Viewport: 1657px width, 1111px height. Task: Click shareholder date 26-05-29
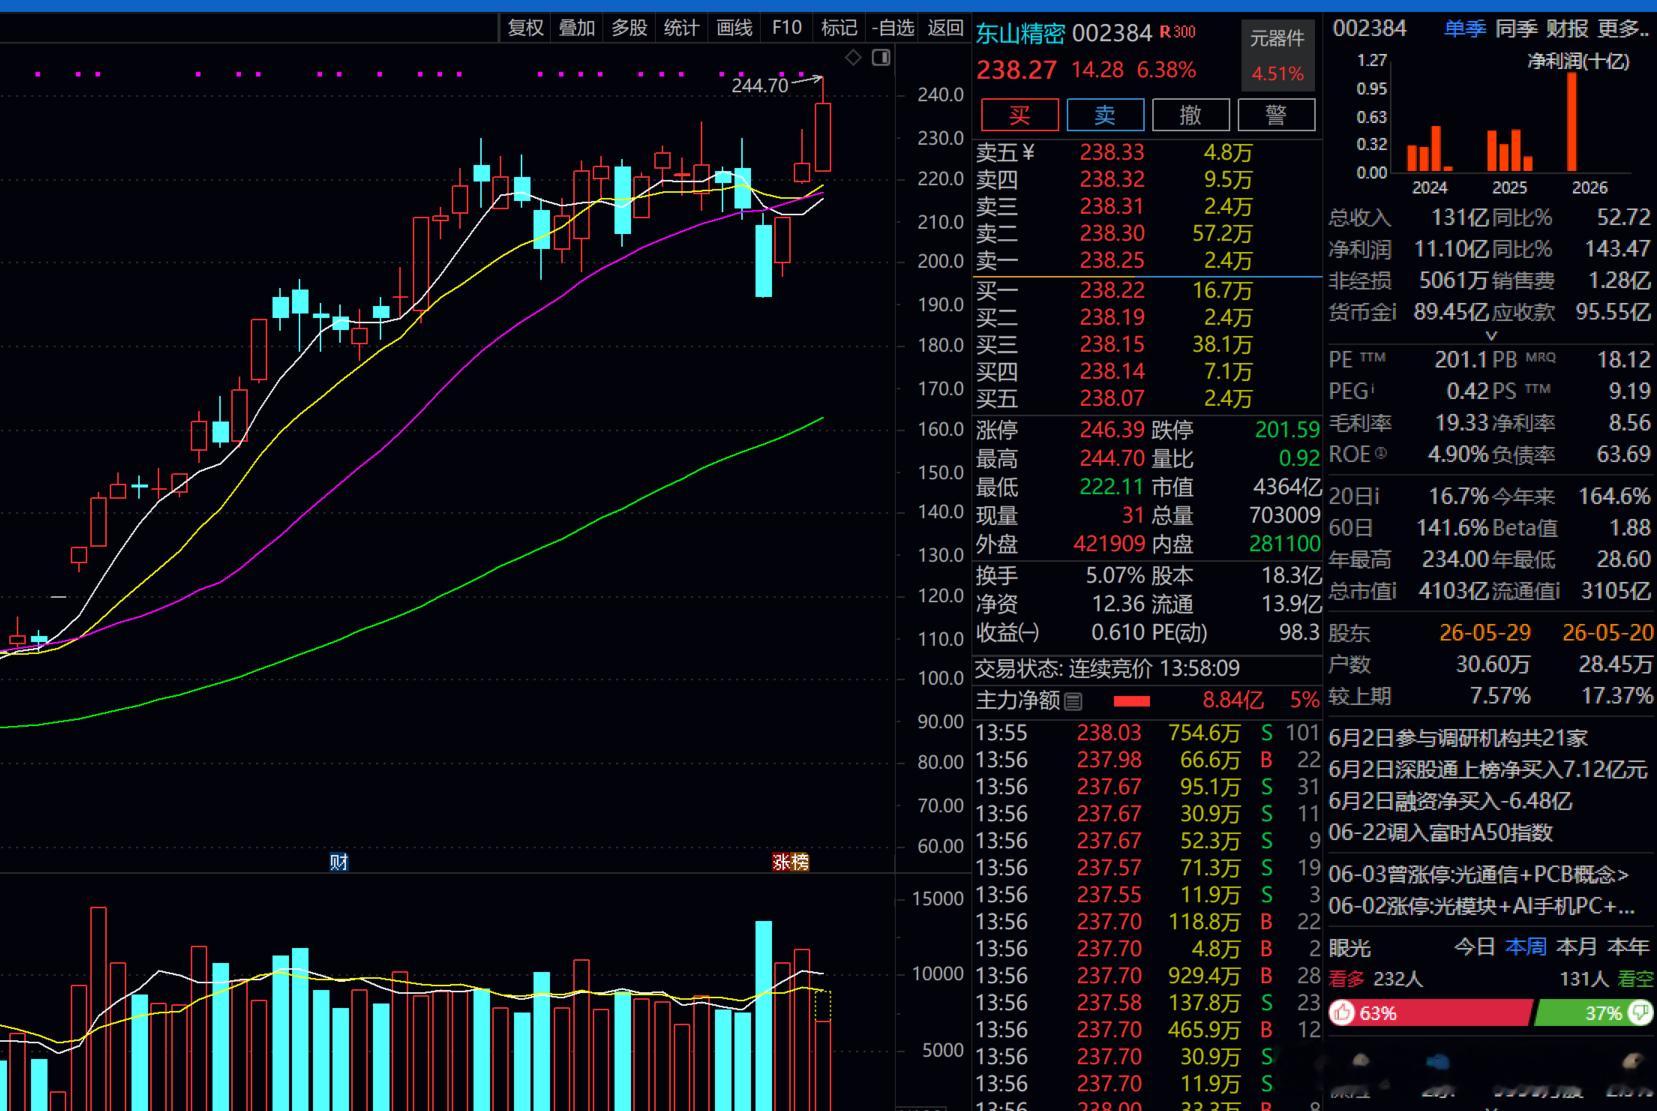(1484, 632)
